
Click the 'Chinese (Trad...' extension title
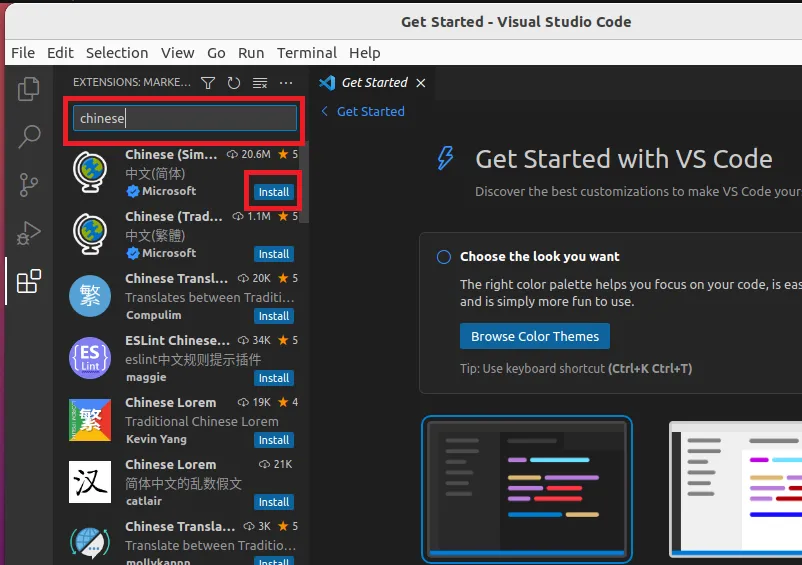coord(174,216)
